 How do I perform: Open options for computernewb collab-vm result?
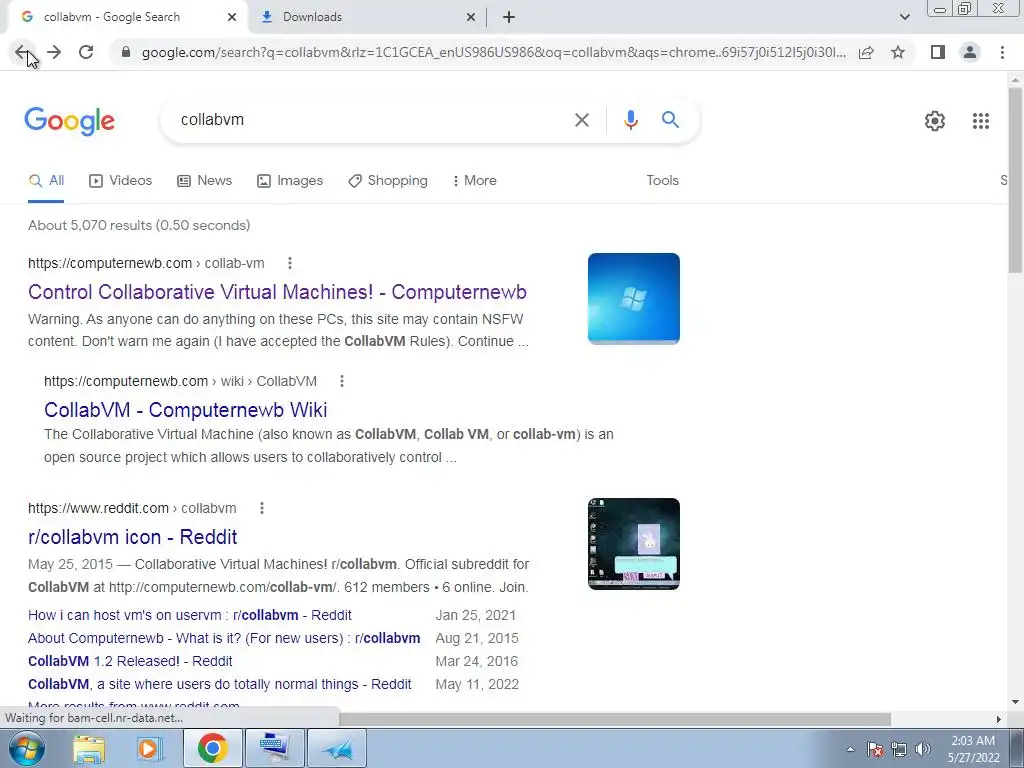pos(289,263)
